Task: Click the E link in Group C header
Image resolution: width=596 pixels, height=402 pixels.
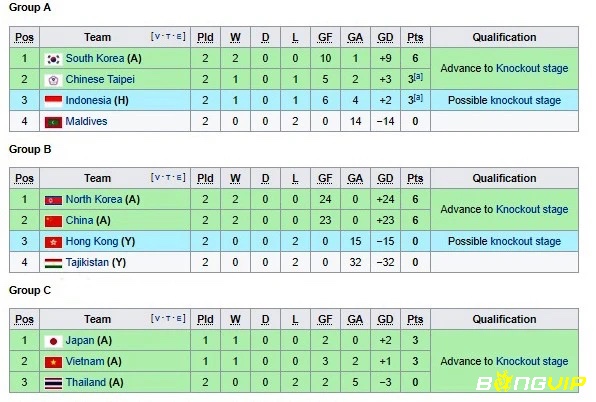Action: tap(179, 318)
